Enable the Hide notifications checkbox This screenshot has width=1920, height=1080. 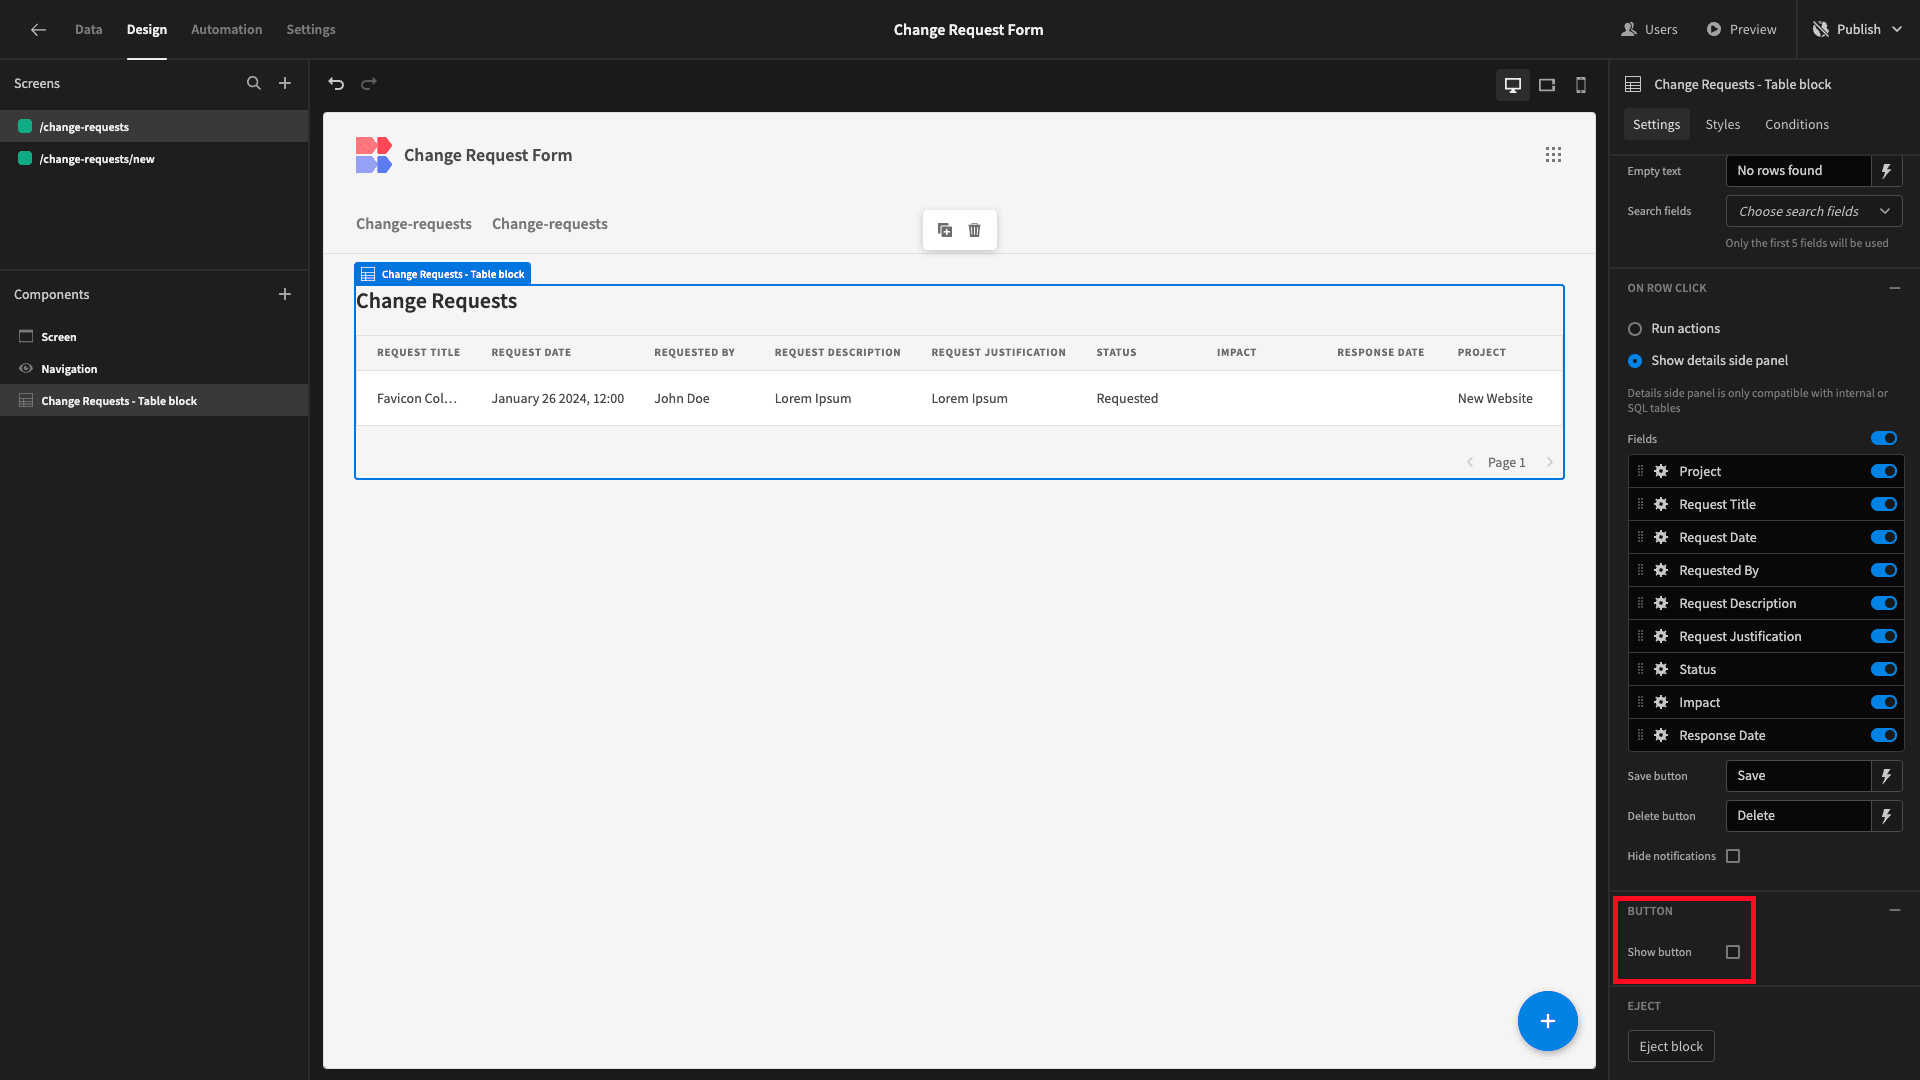point(1734,856)
